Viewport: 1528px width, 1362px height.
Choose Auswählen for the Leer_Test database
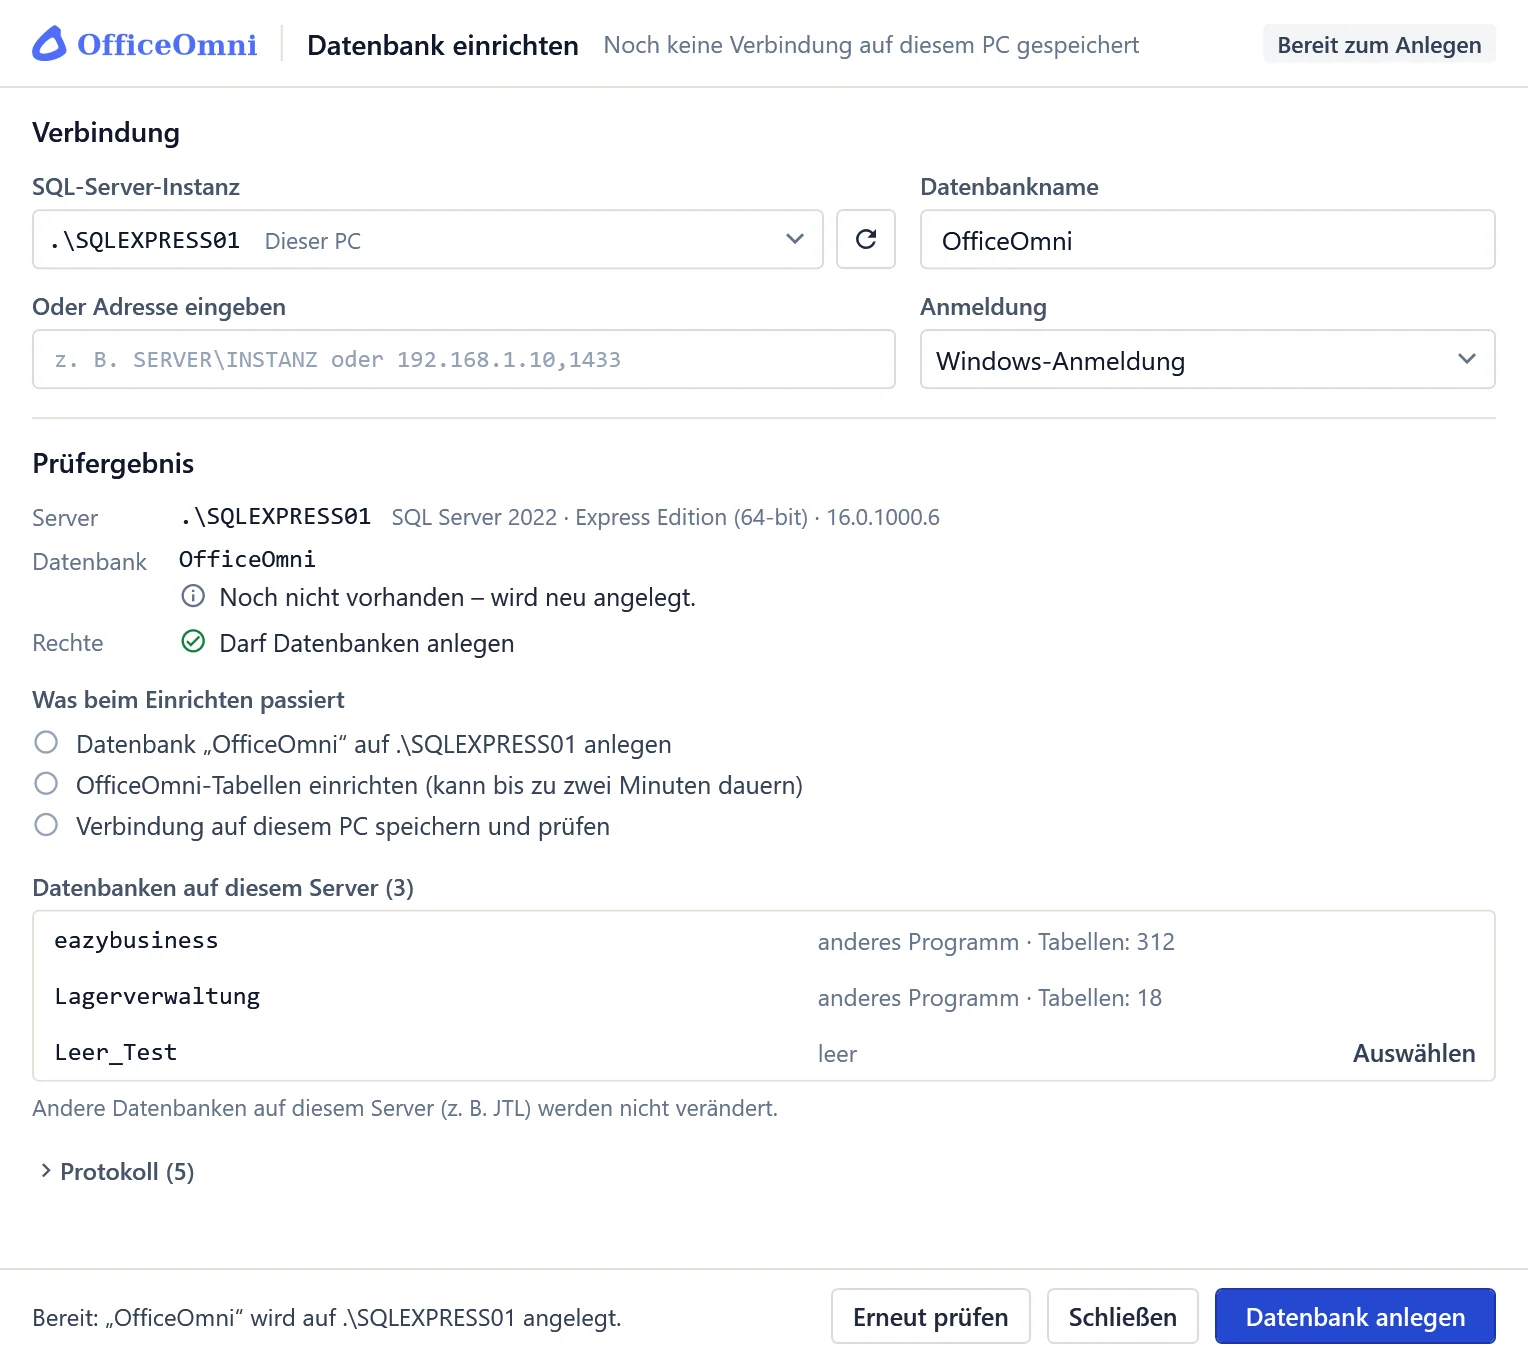pos(1414,1053)
